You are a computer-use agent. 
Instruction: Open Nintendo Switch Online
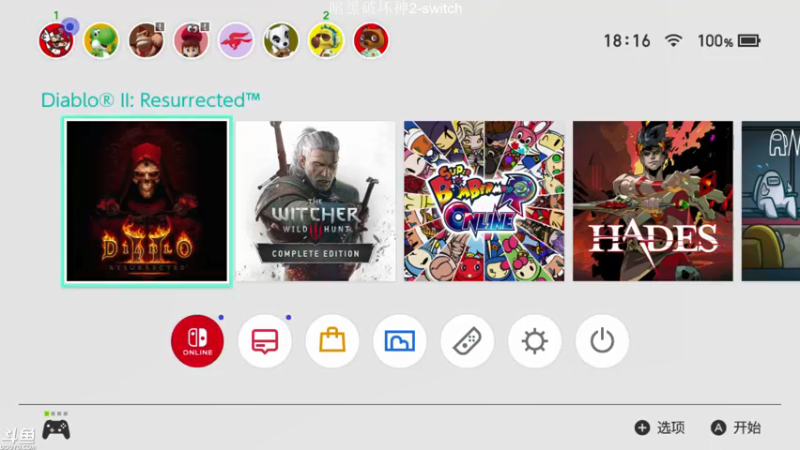(197, 341)
